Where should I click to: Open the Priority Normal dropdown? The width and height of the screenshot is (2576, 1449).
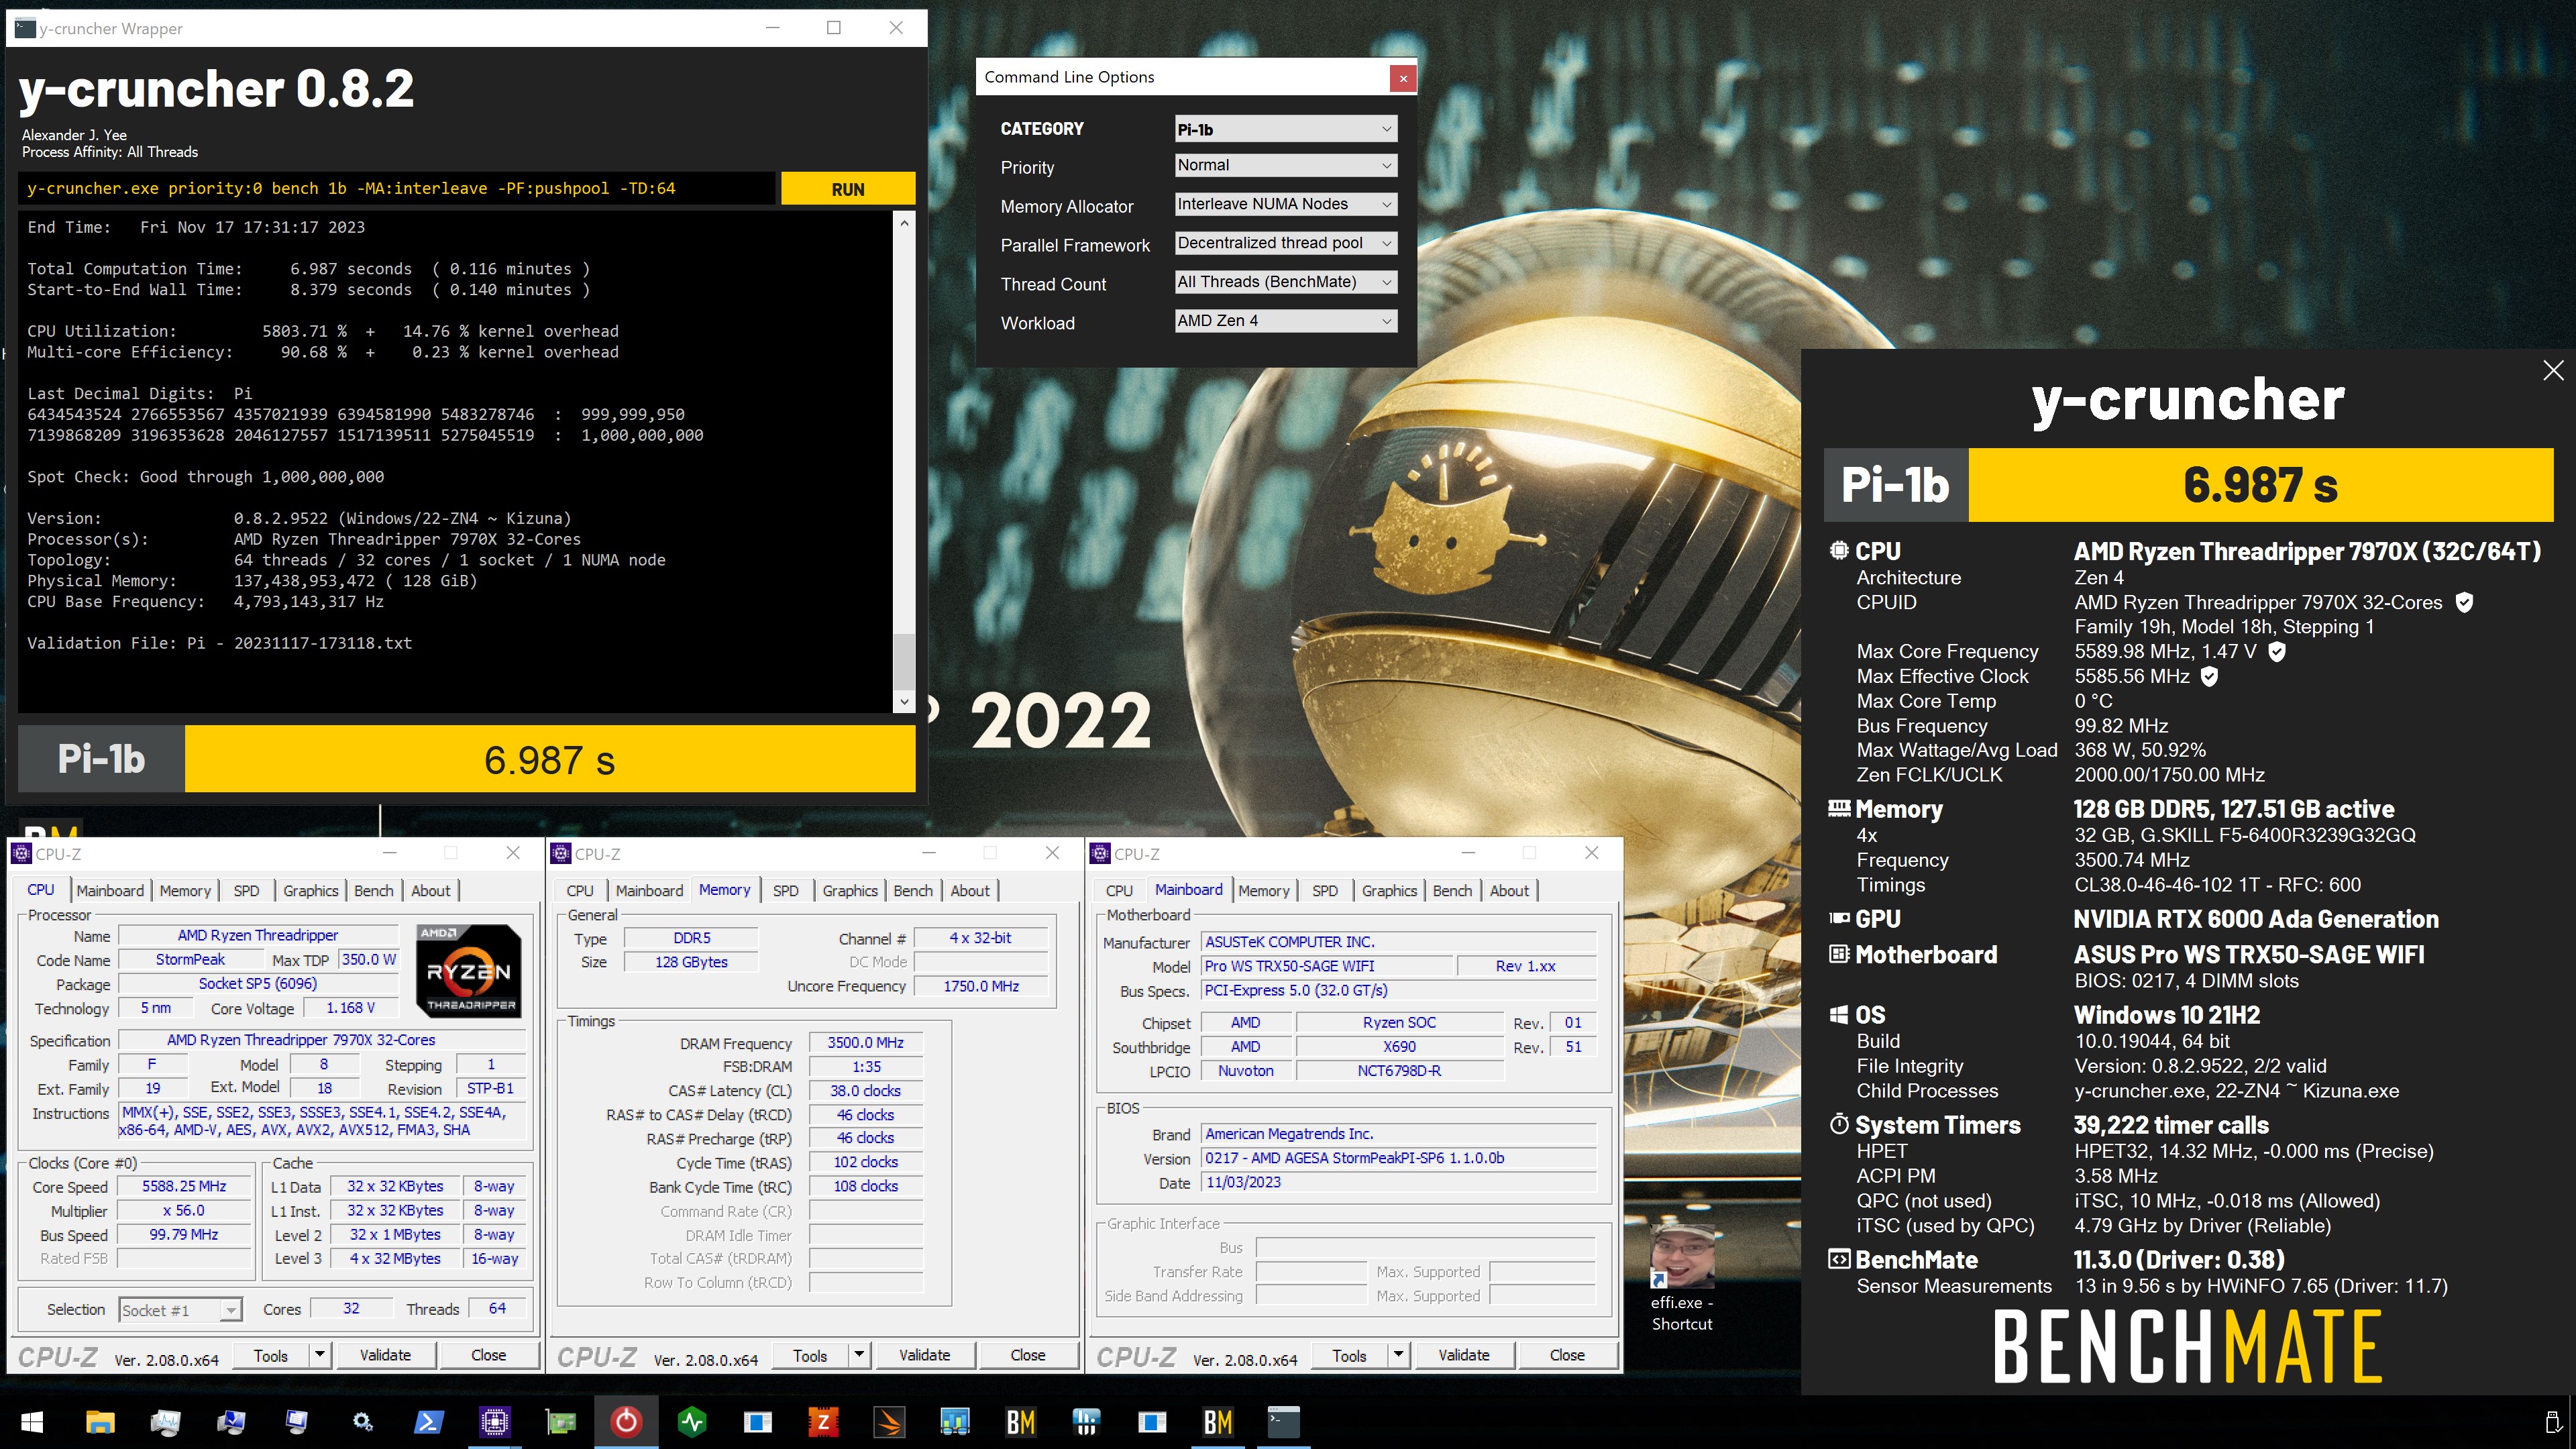(1285, 165)
